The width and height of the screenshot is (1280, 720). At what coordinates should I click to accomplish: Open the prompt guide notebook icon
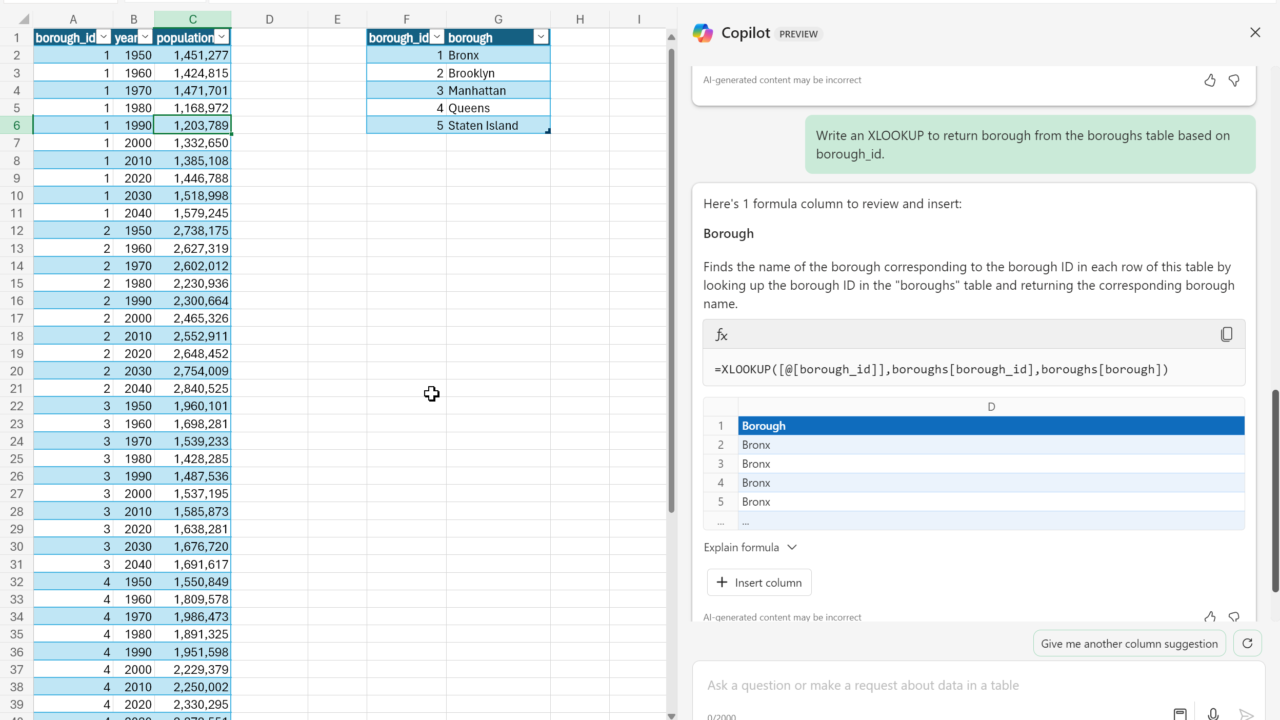1180,714
